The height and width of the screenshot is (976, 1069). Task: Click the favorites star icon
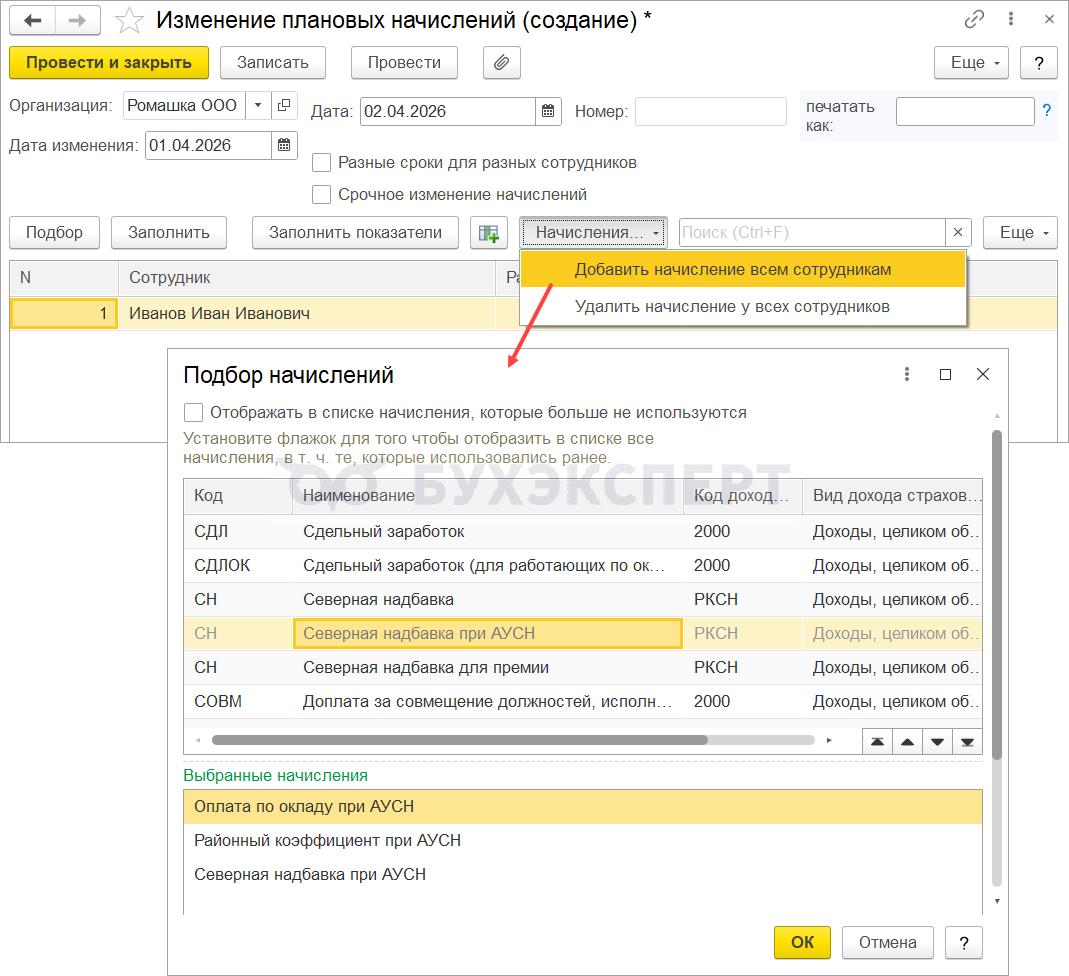[128, 21]
